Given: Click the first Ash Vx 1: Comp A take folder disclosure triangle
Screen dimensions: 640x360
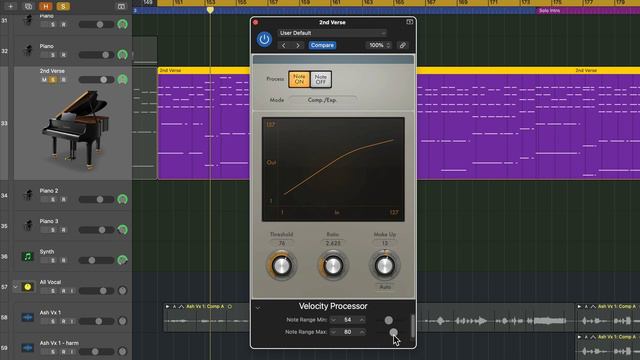Looking at the screenshot, I should click(x=167, y=306).
